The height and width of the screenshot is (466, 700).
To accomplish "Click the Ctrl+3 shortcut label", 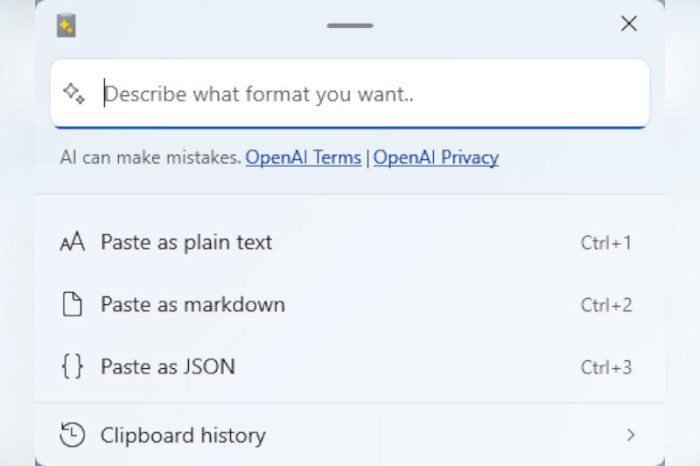I will pyautogui.click(x=606, y=367).
